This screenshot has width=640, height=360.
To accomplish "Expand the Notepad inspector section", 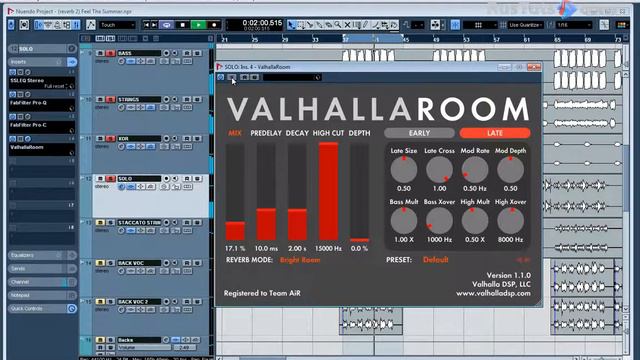I will tap(42, 295).
